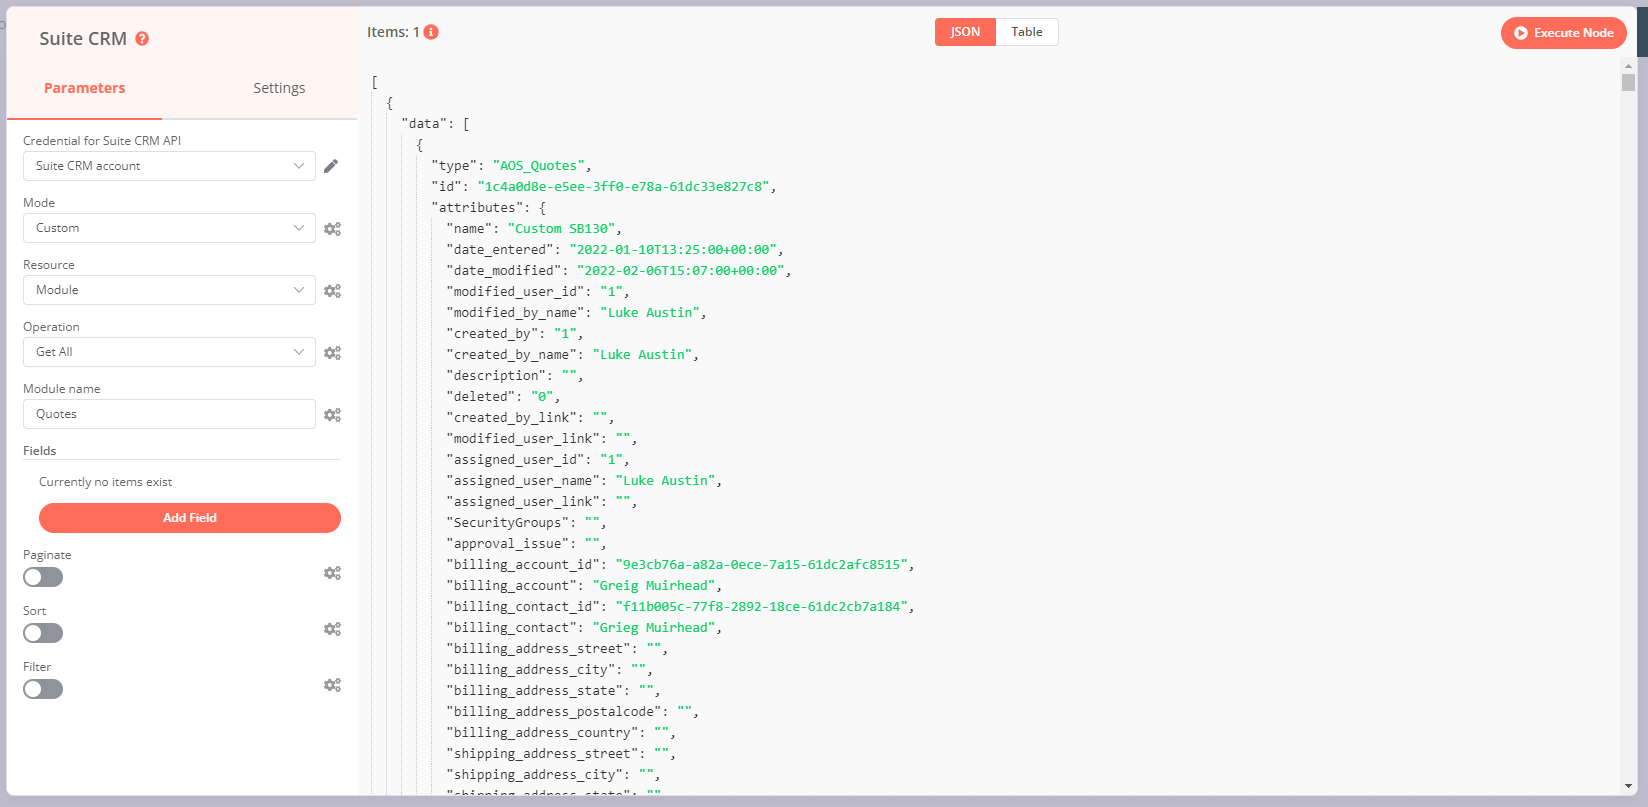Select the JSON view tab

pos(965,32)
